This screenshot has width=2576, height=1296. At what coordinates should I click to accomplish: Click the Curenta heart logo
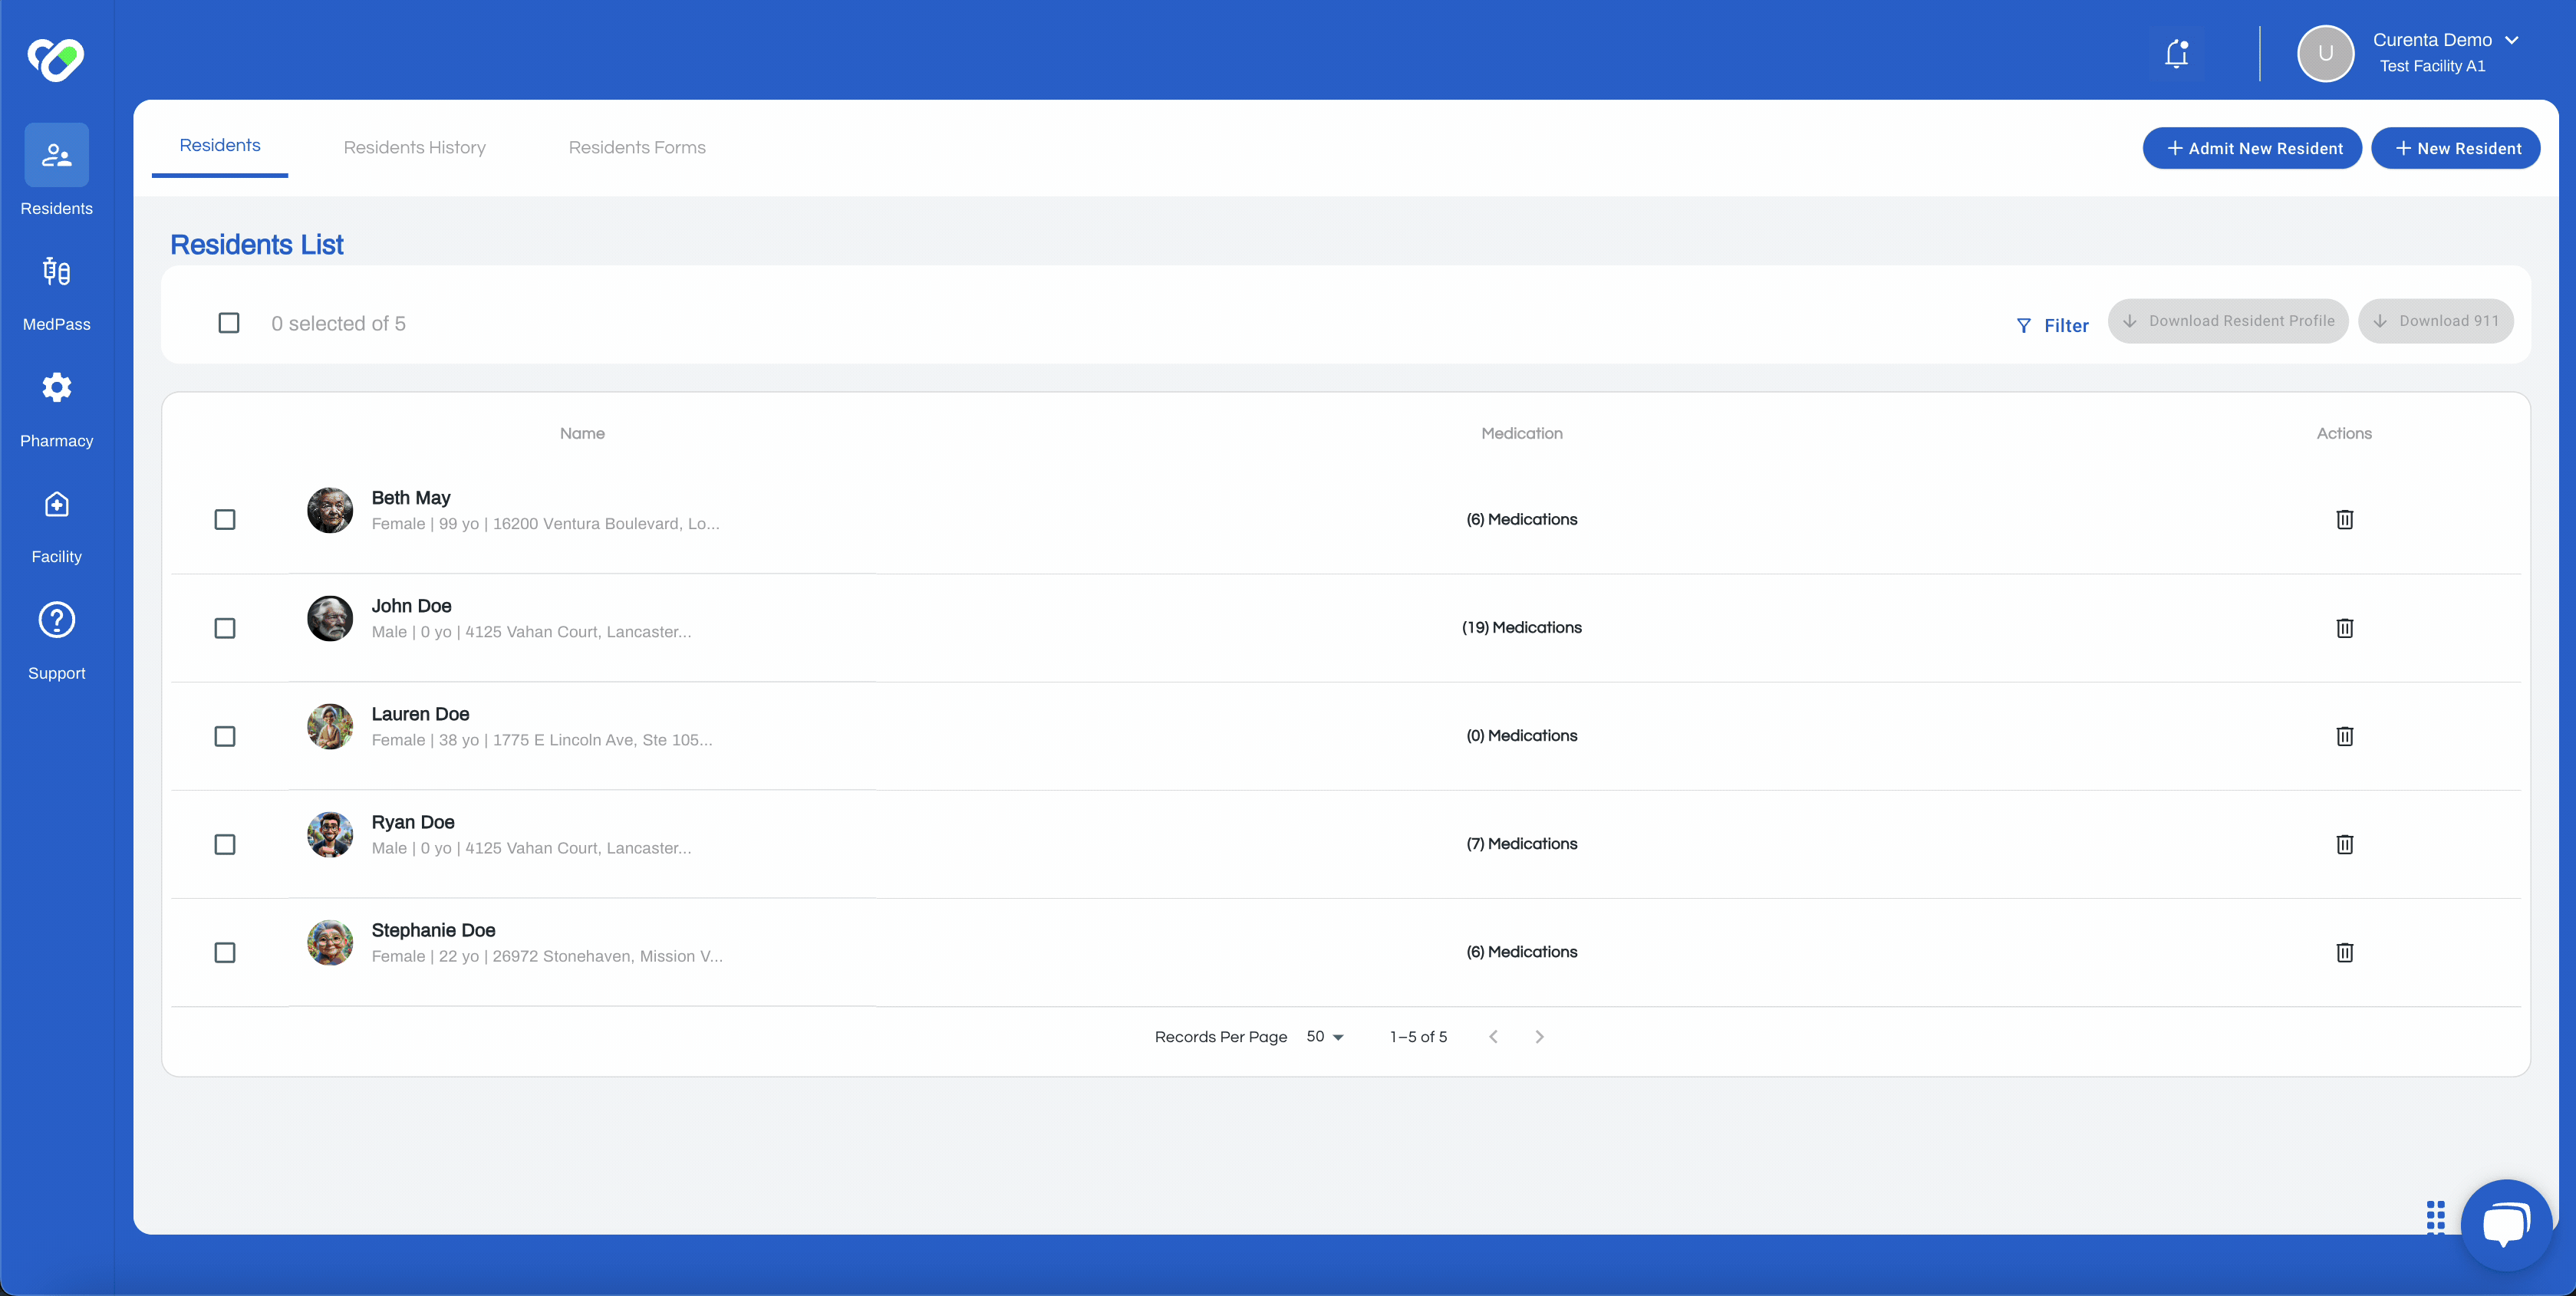click(x=56, y=59)
